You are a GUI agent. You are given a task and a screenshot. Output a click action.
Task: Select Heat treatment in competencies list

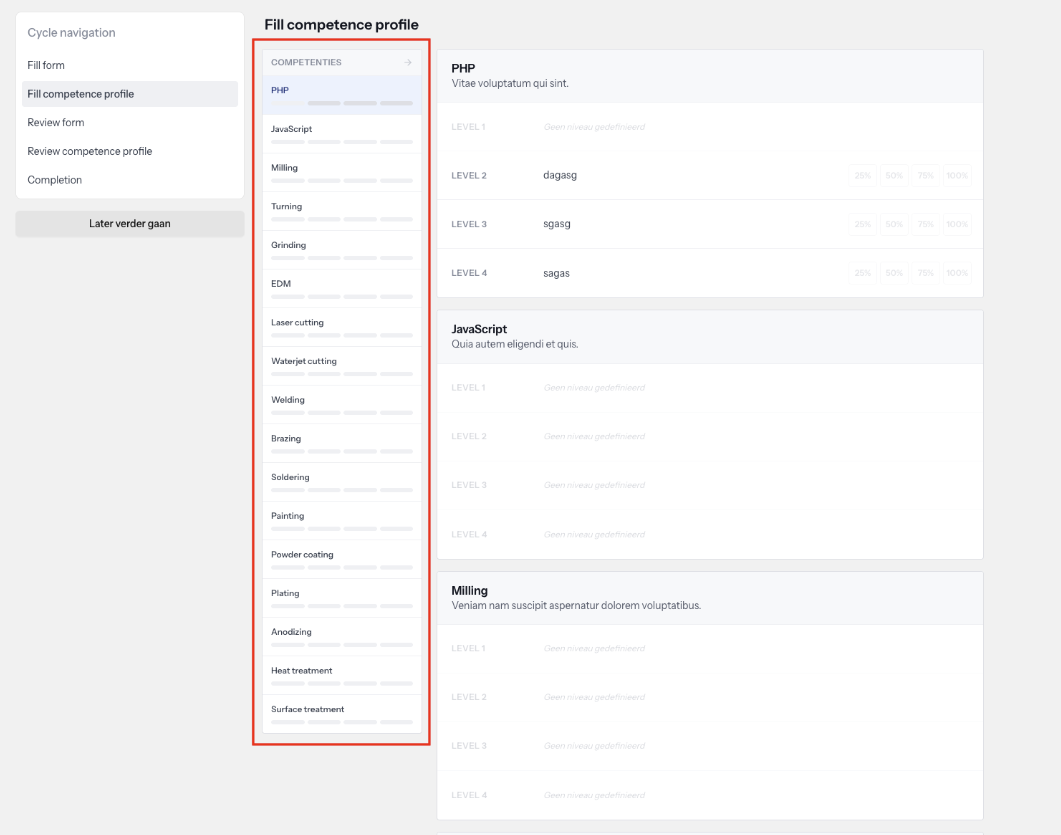click(342, 676)
